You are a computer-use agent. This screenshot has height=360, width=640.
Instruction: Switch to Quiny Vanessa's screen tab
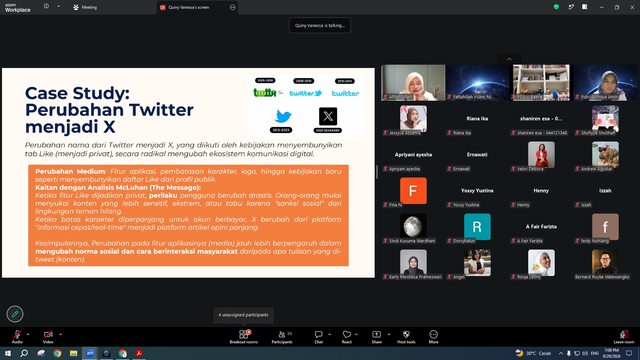197,7
